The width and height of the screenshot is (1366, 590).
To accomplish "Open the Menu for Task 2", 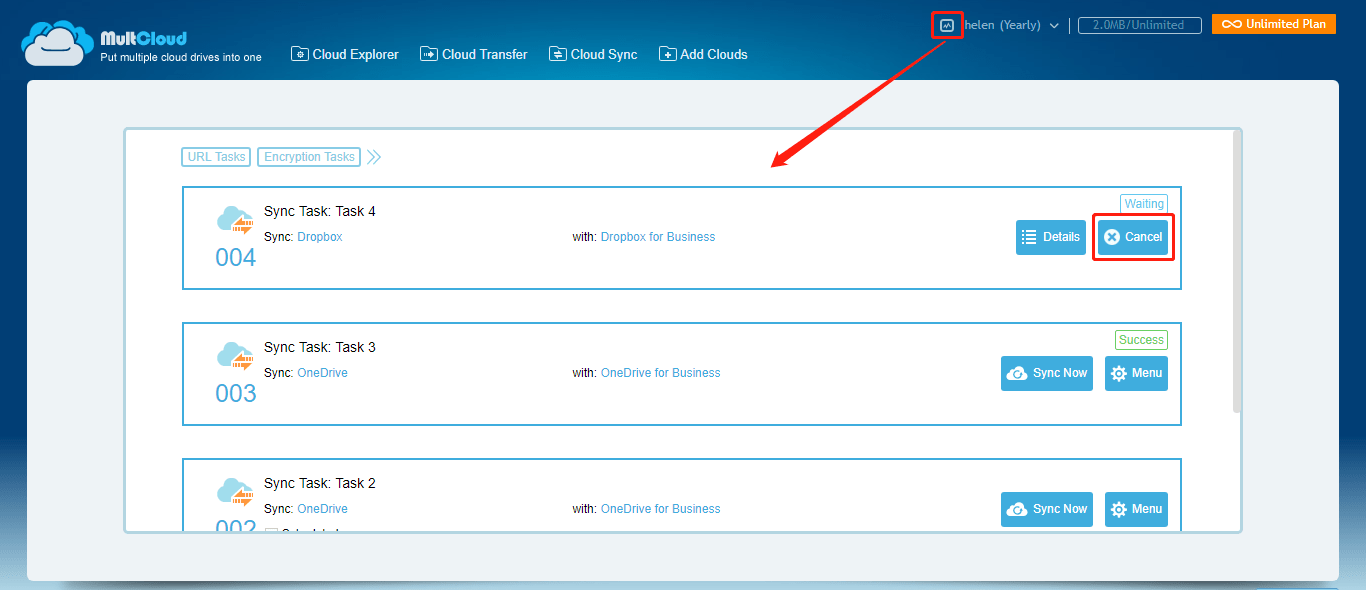I will coord(1136,509).
